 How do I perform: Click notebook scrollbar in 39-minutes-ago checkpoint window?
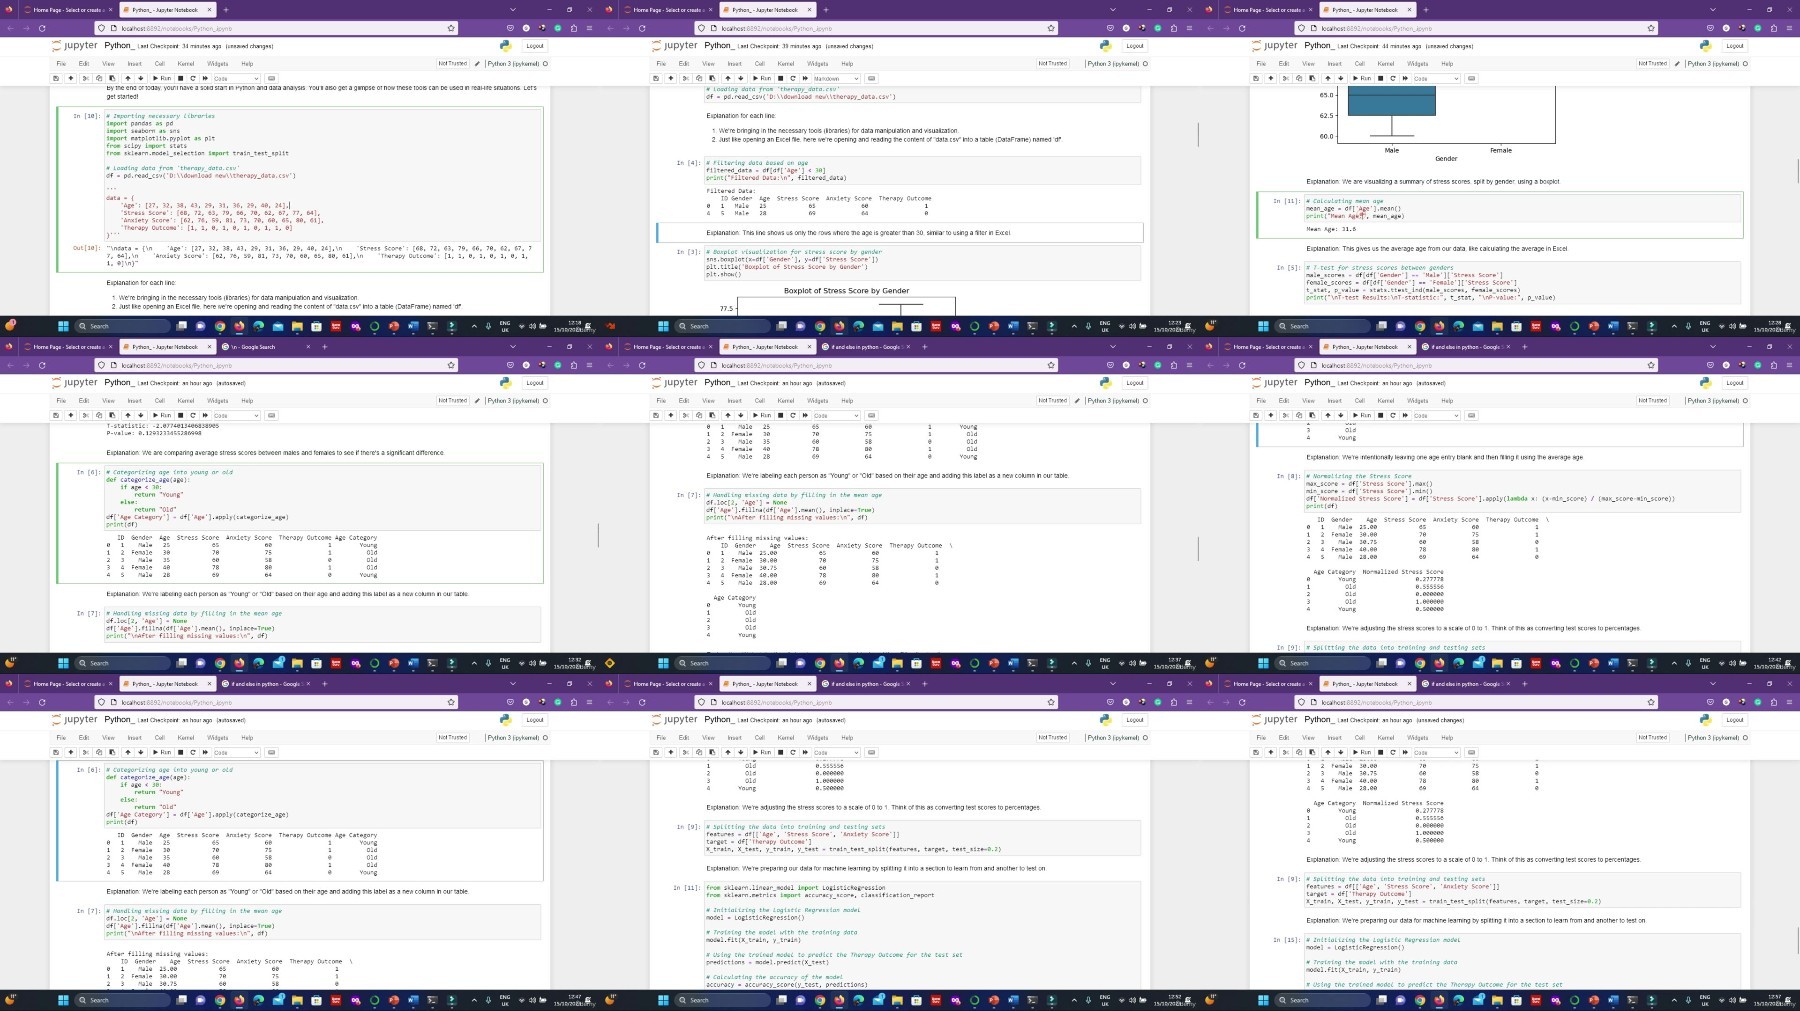point(1198,135)
